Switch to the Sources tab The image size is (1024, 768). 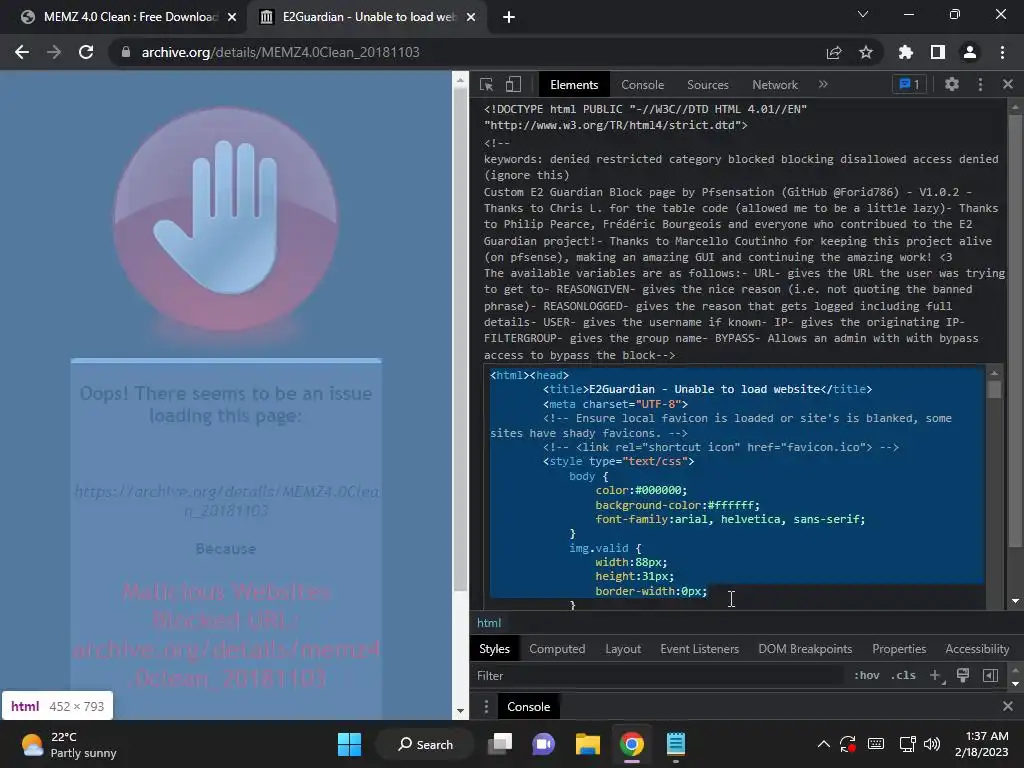pyautogui.click(x=707, y=85)
